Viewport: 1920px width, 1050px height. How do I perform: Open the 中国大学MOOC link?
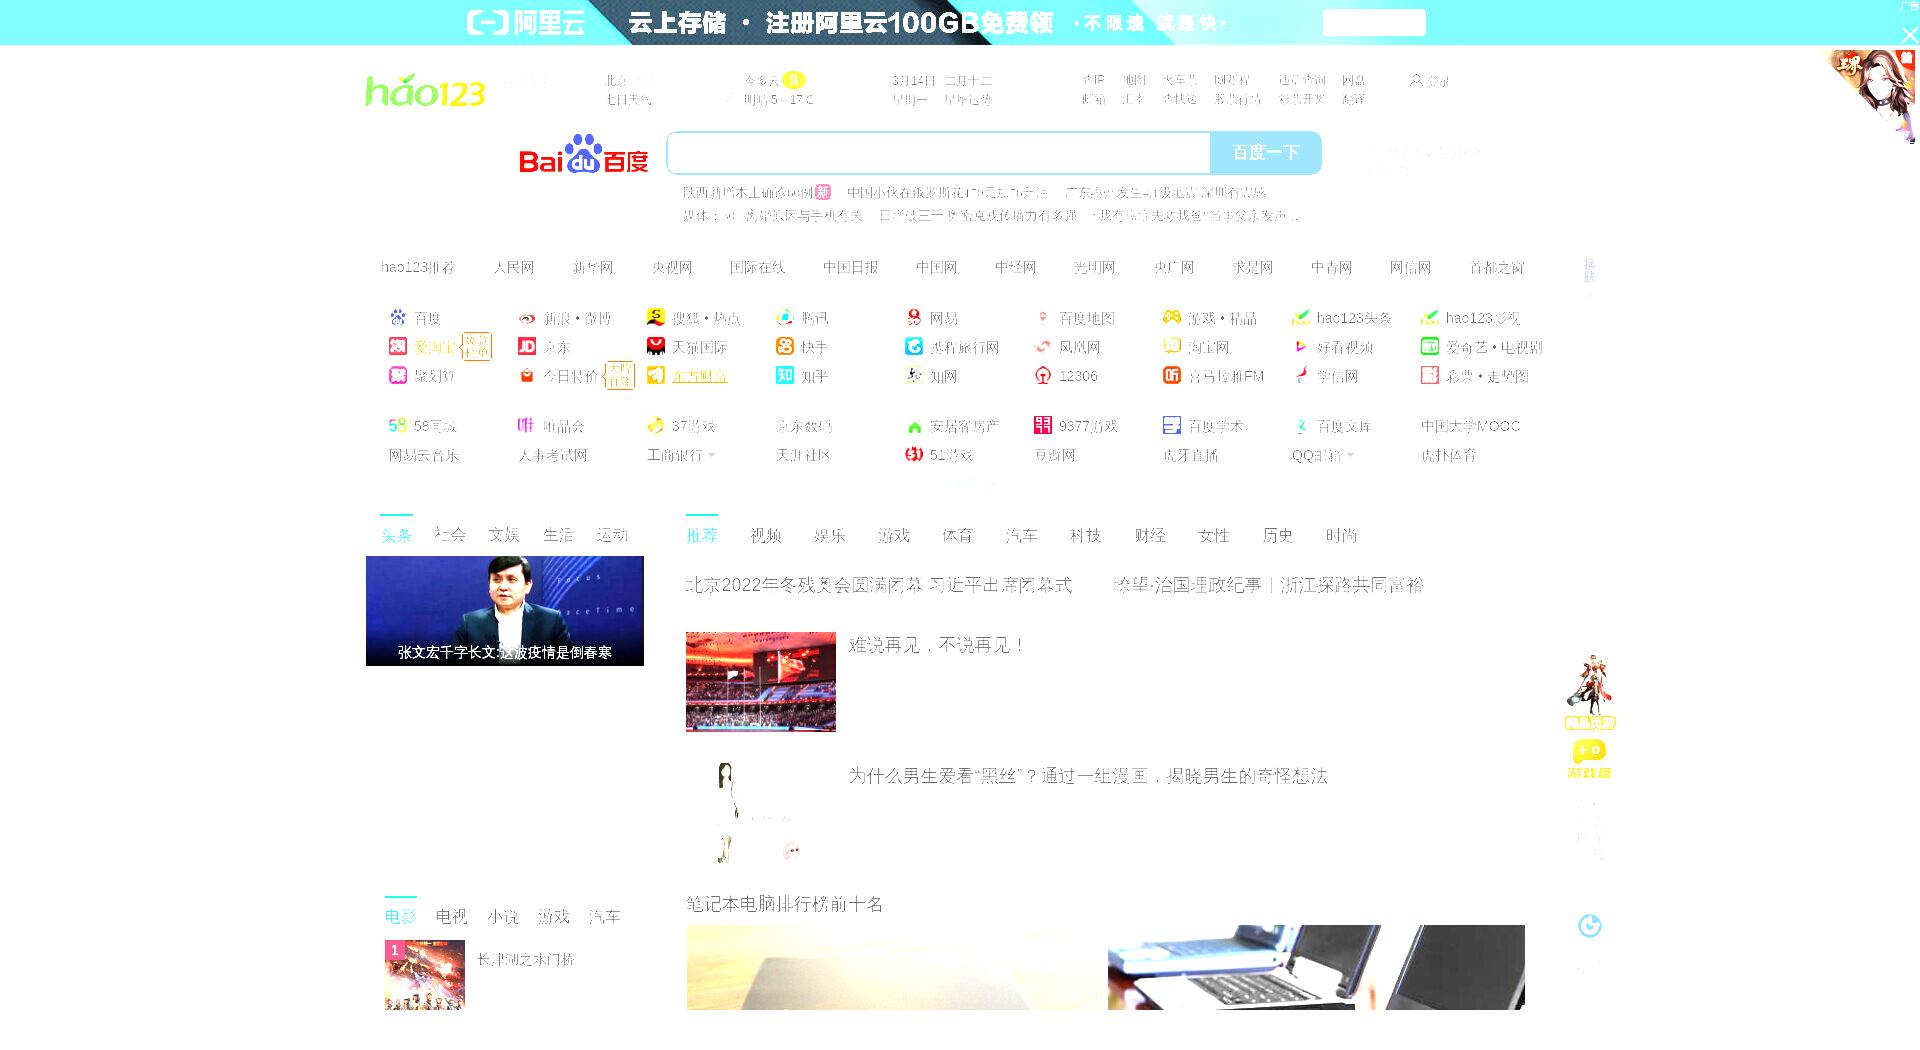point(1470,426)
